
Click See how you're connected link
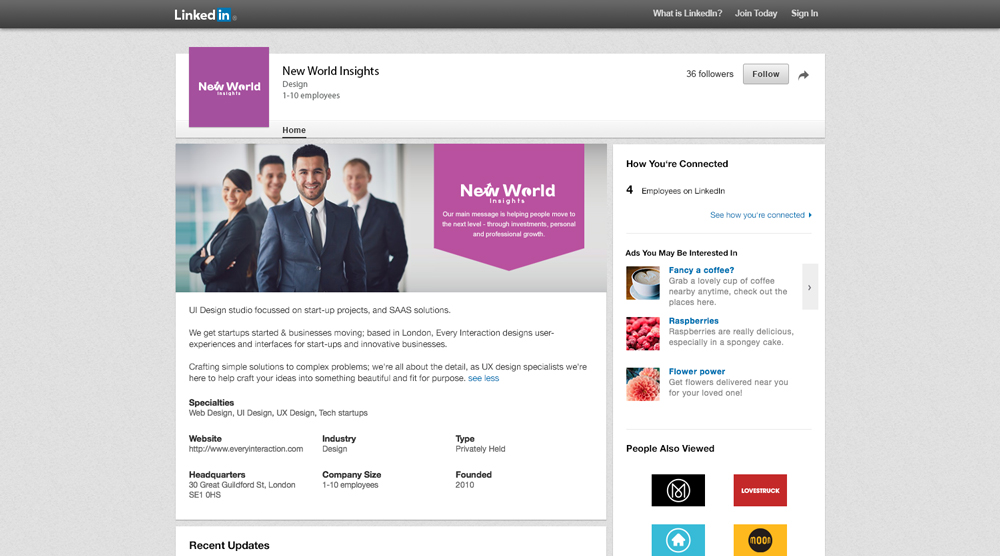coord(757,215)
